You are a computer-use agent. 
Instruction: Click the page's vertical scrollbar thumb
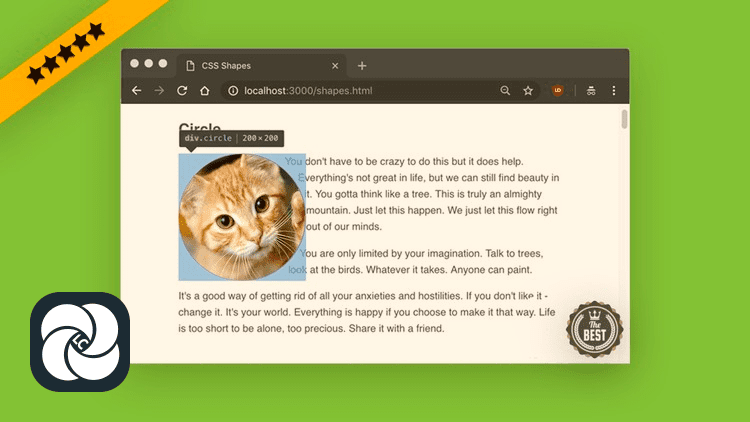624,119
